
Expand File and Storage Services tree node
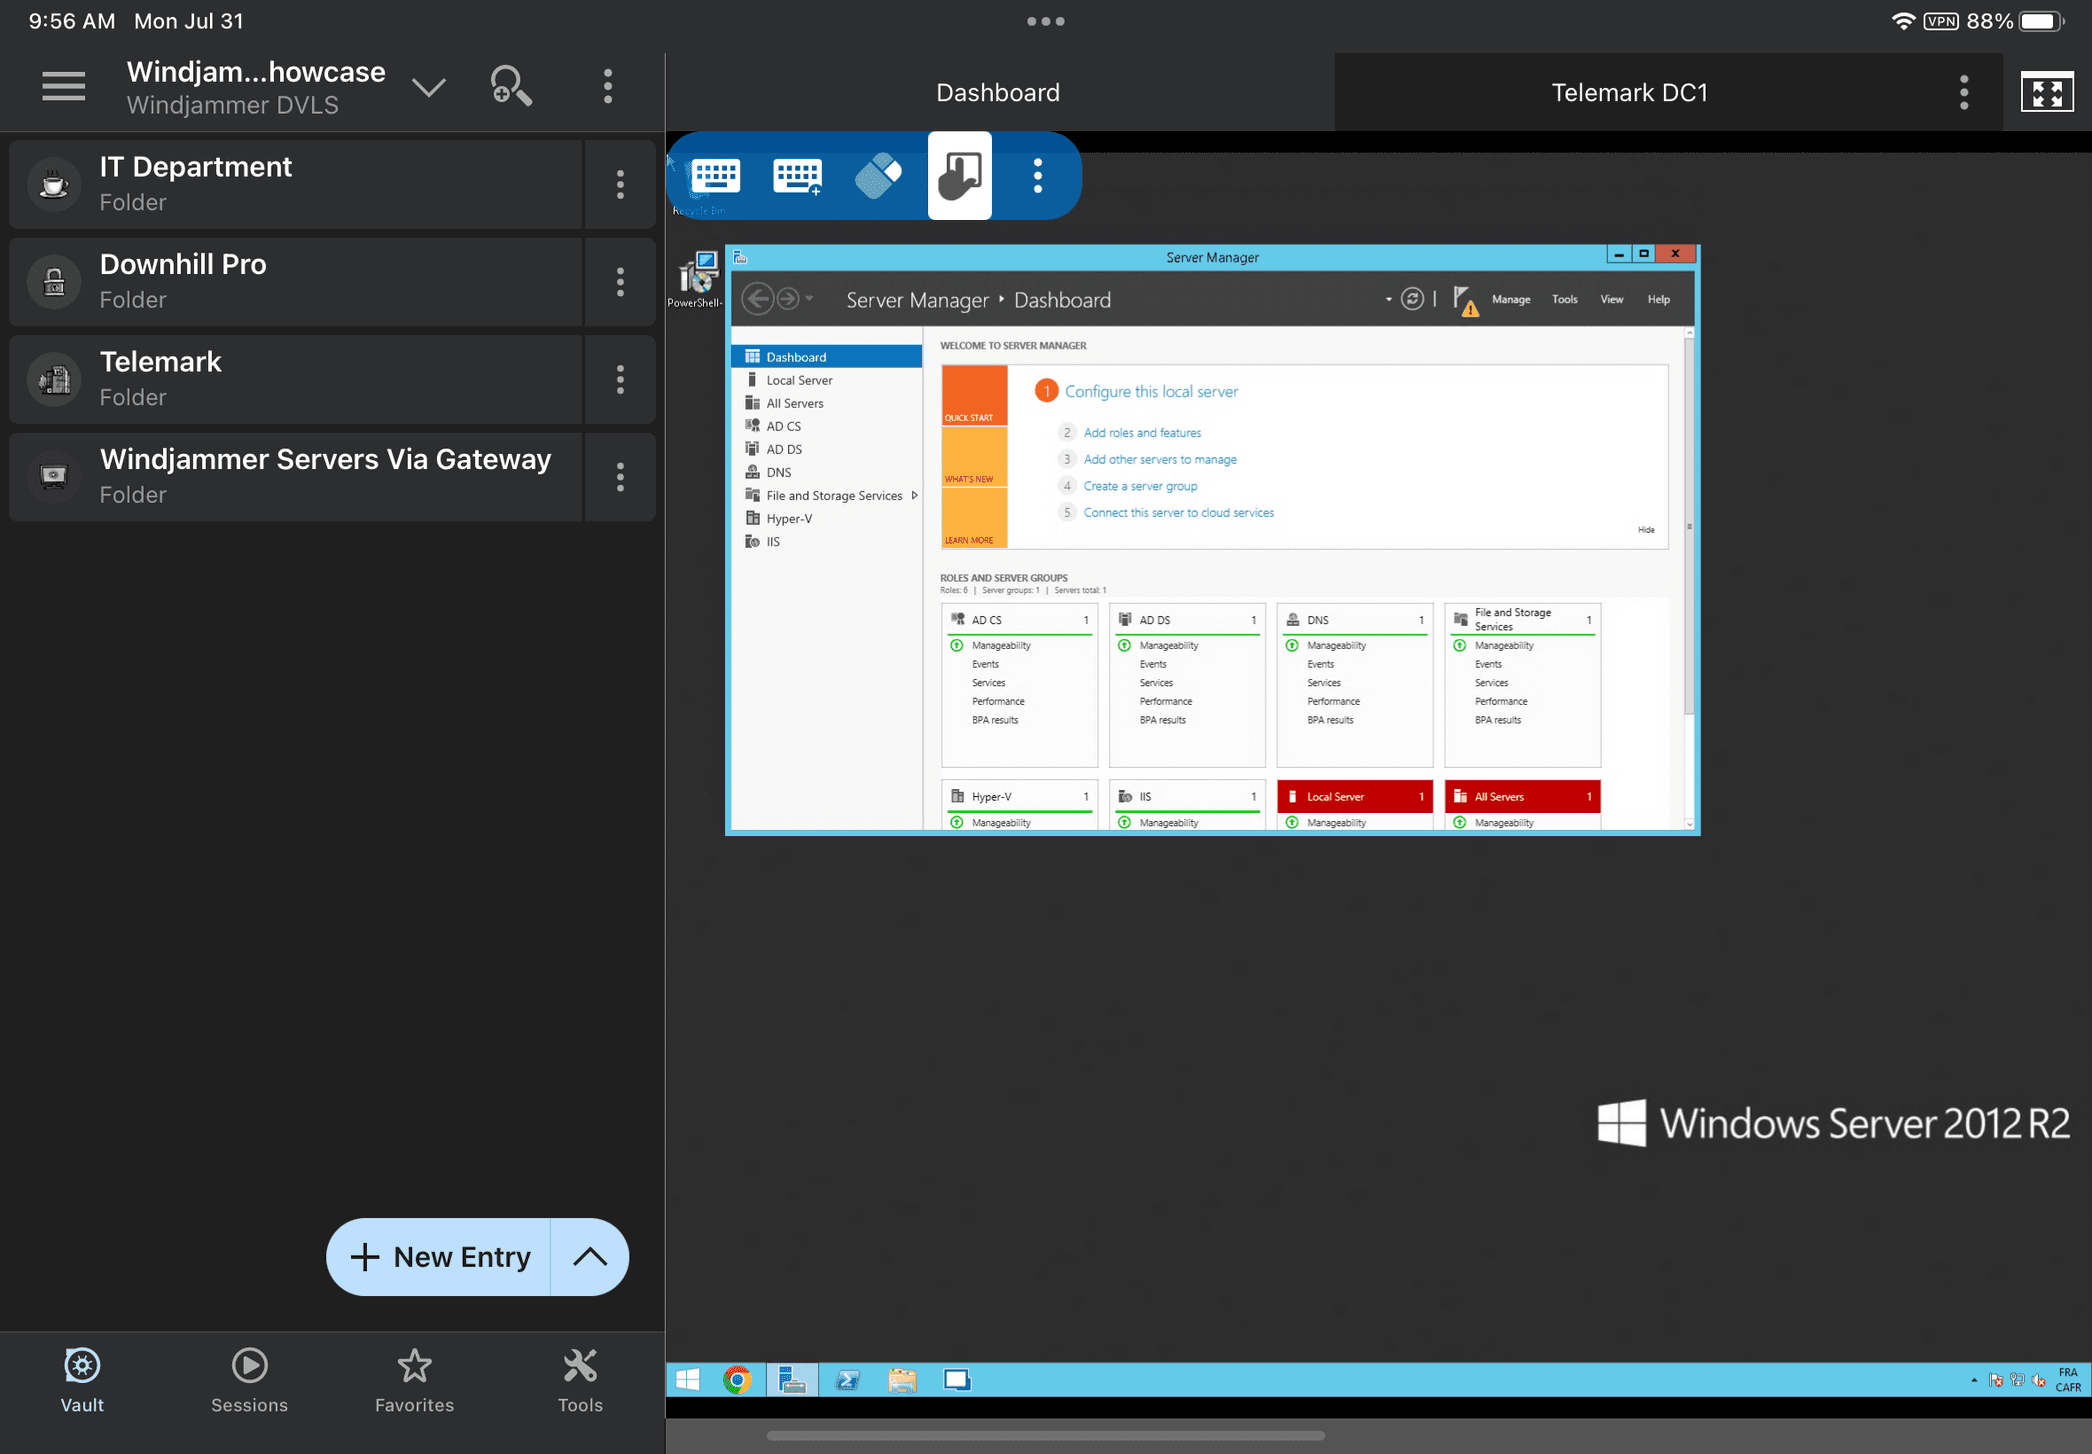(916, 495)
